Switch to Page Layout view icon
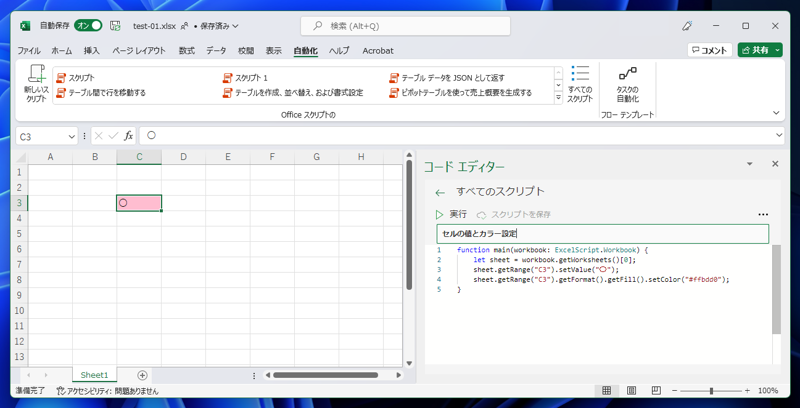Viewport: 800px width, 408px height. point(631,391)
